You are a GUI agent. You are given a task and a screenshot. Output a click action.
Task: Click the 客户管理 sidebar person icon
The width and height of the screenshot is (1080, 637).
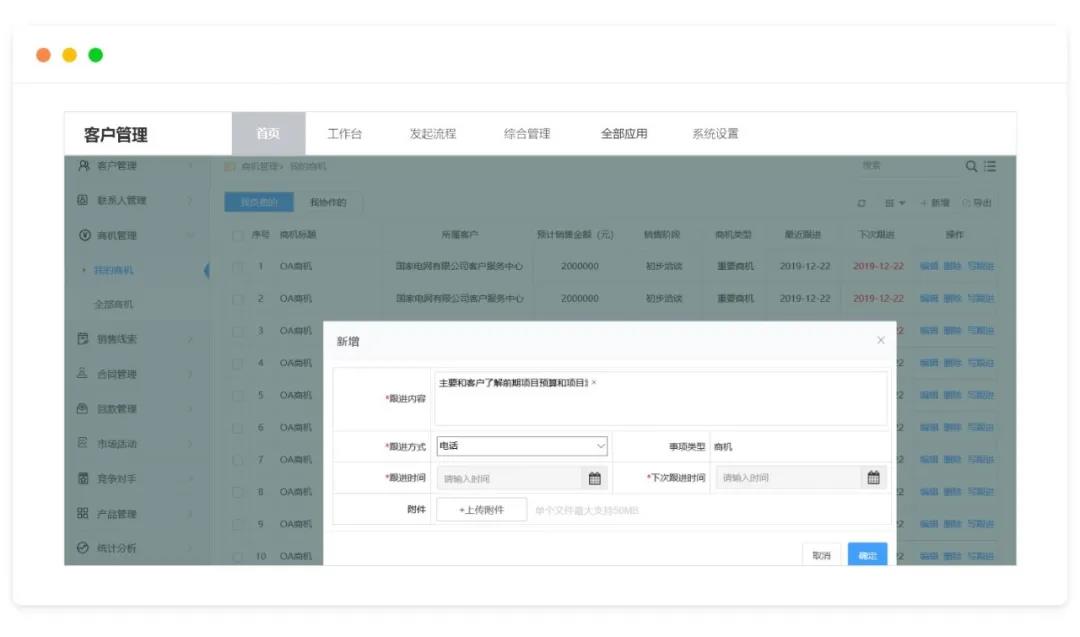(83, 165)
